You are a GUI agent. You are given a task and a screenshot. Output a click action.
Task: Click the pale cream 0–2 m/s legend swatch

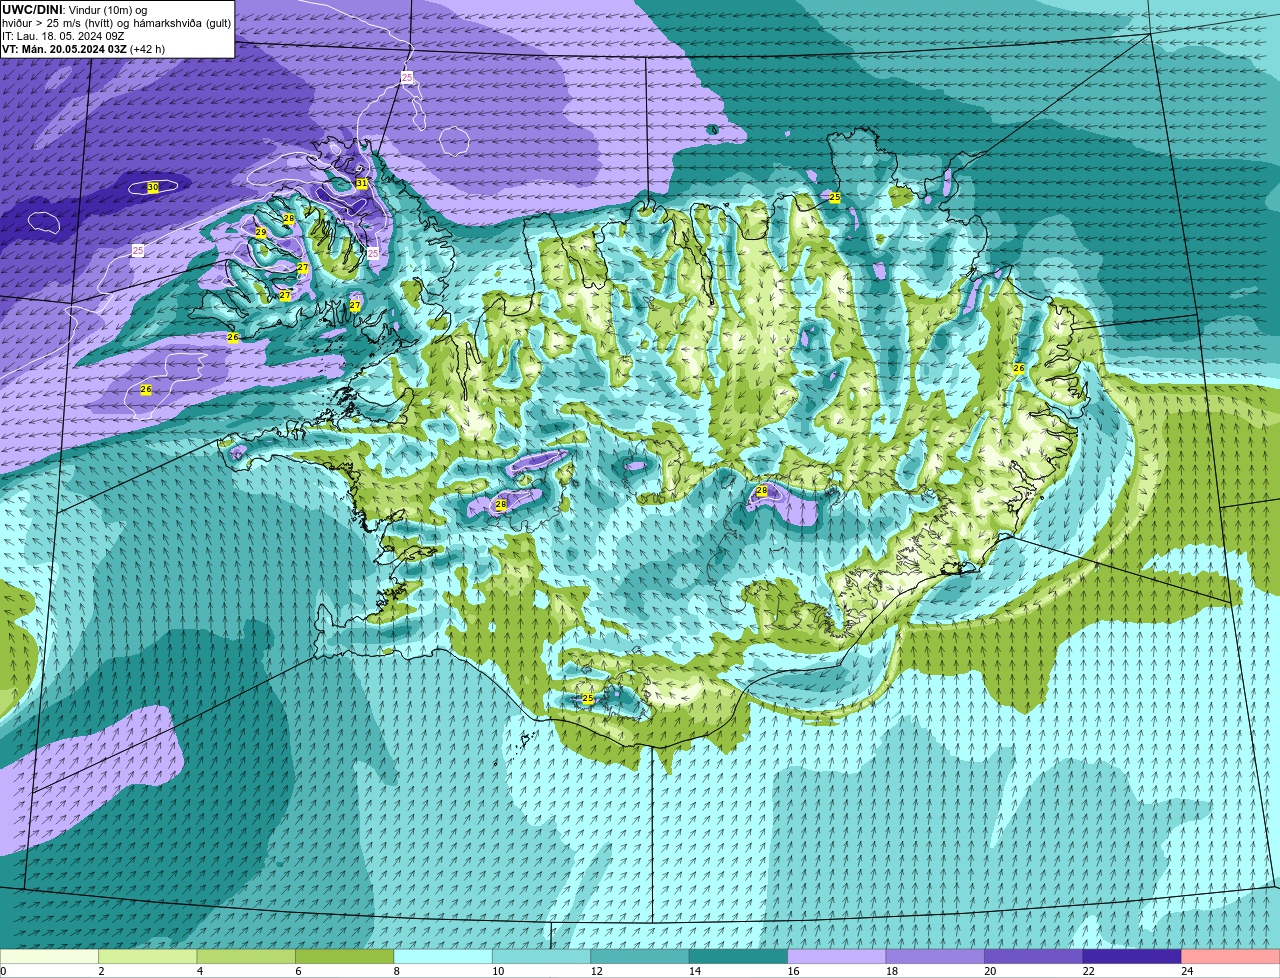tap(49, 956)
